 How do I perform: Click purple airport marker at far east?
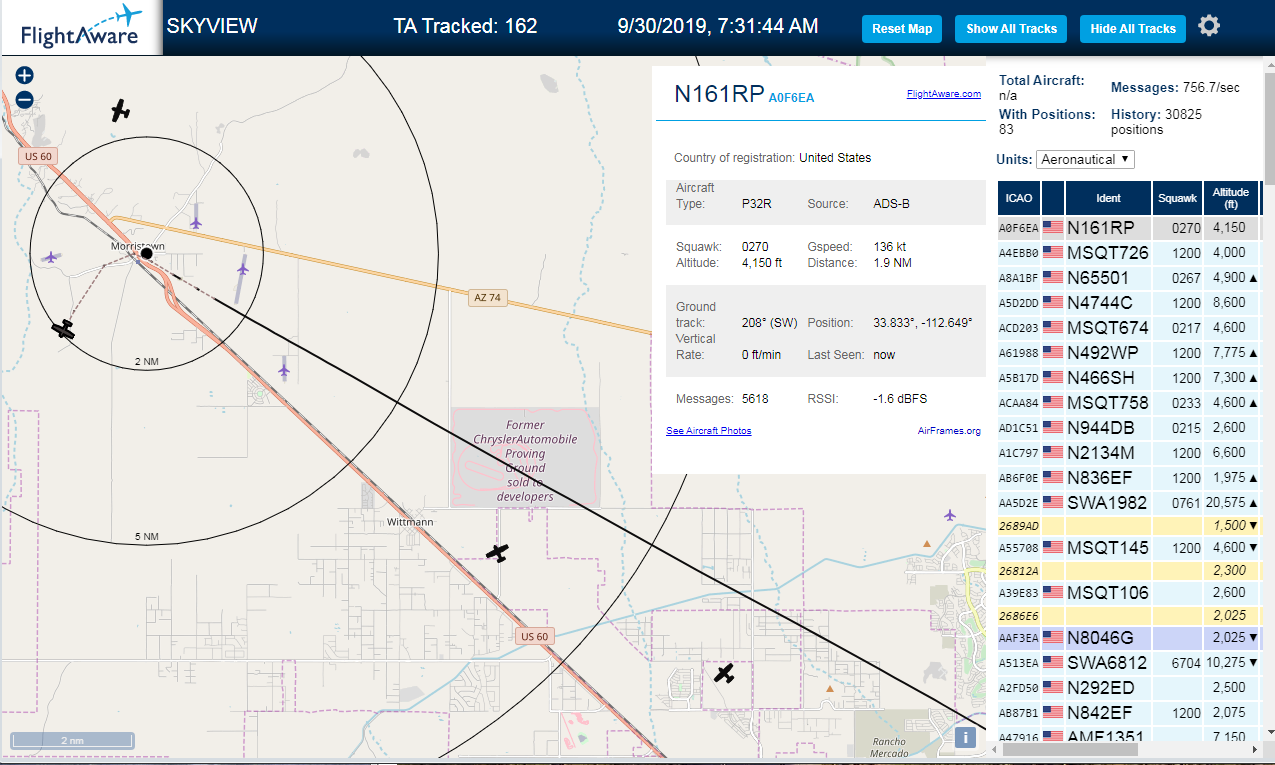[949, 515]
